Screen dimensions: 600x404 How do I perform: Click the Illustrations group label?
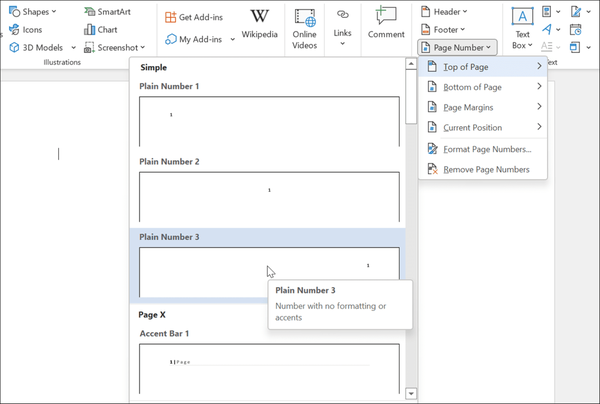click(62, 62)
